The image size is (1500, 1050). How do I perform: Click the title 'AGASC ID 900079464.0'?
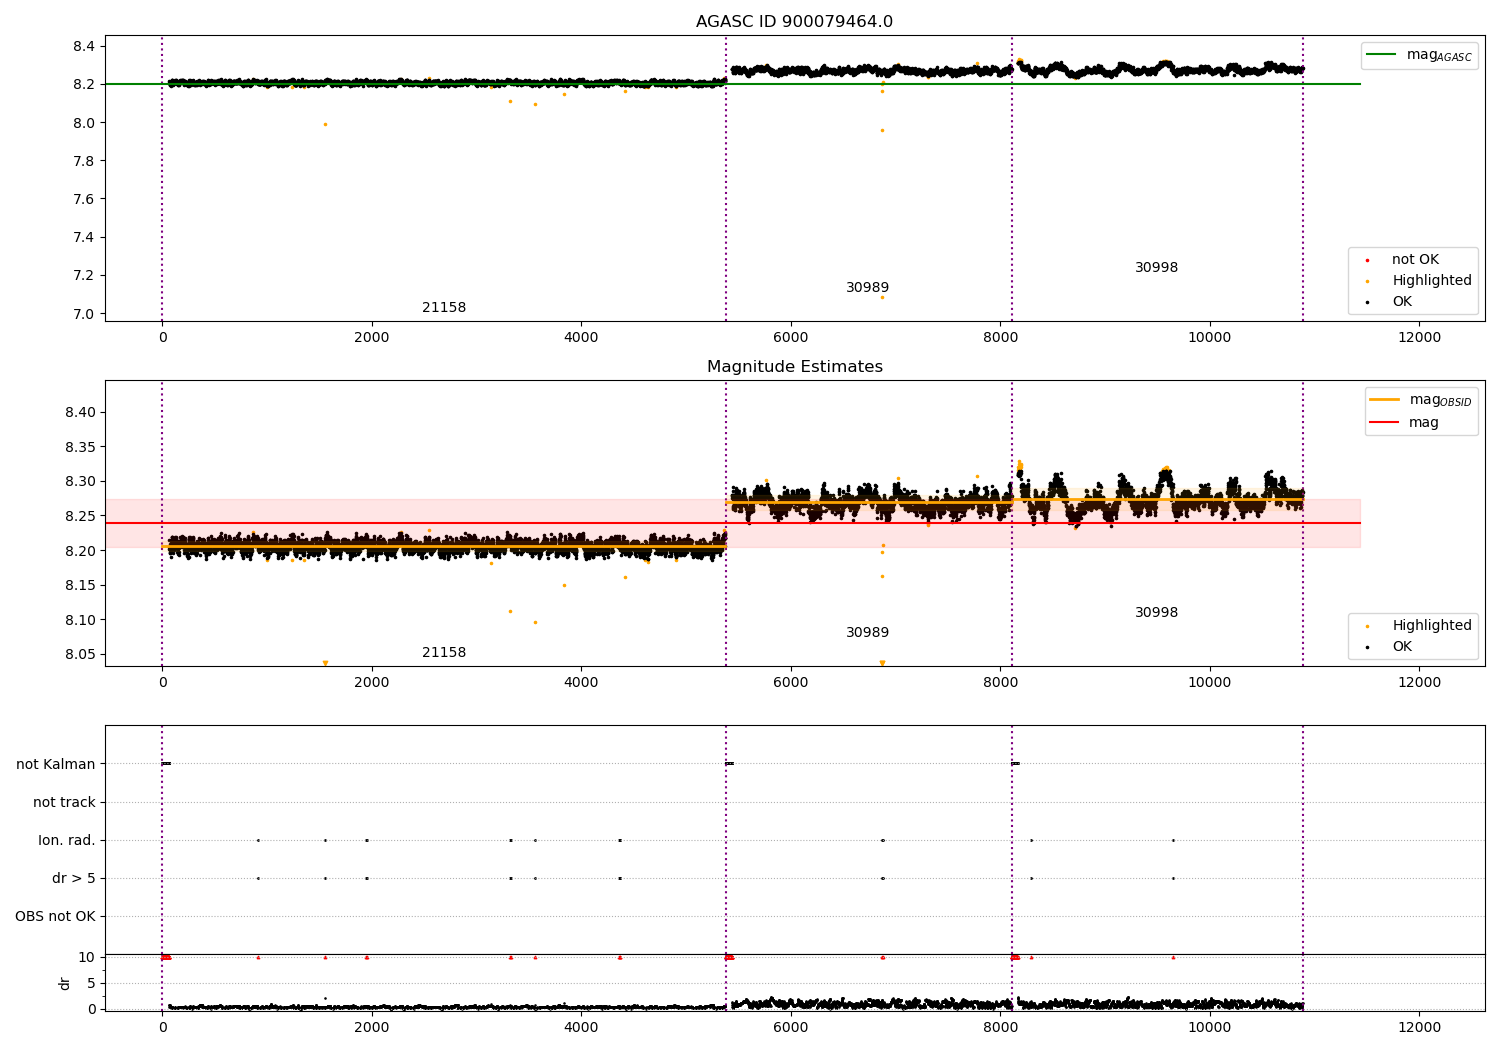point(794,22)
